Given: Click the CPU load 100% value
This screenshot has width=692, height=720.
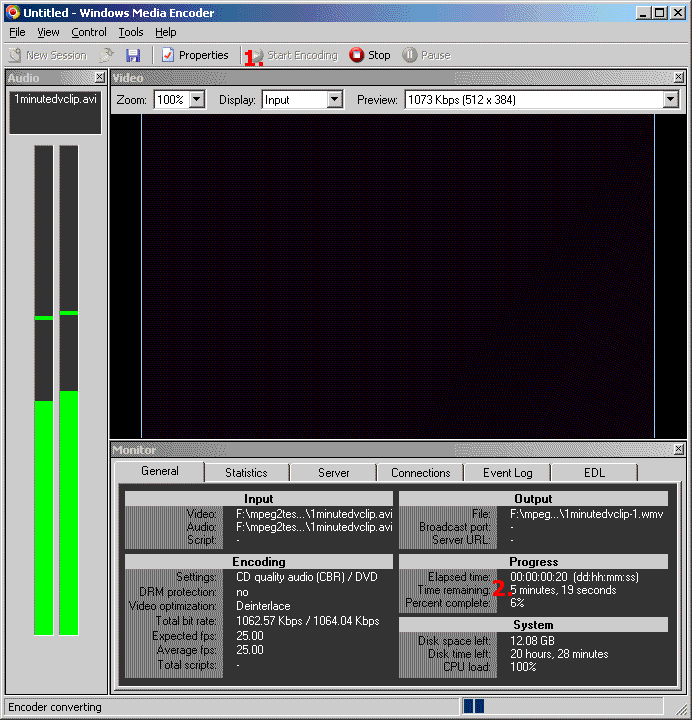Looking at the screenshot, I should coord(523,667).
